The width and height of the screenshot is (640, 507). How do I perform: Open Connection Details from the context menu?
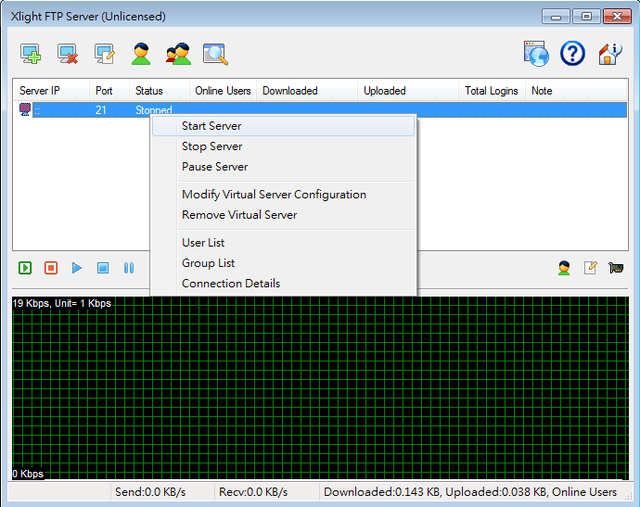pos(283,284)
